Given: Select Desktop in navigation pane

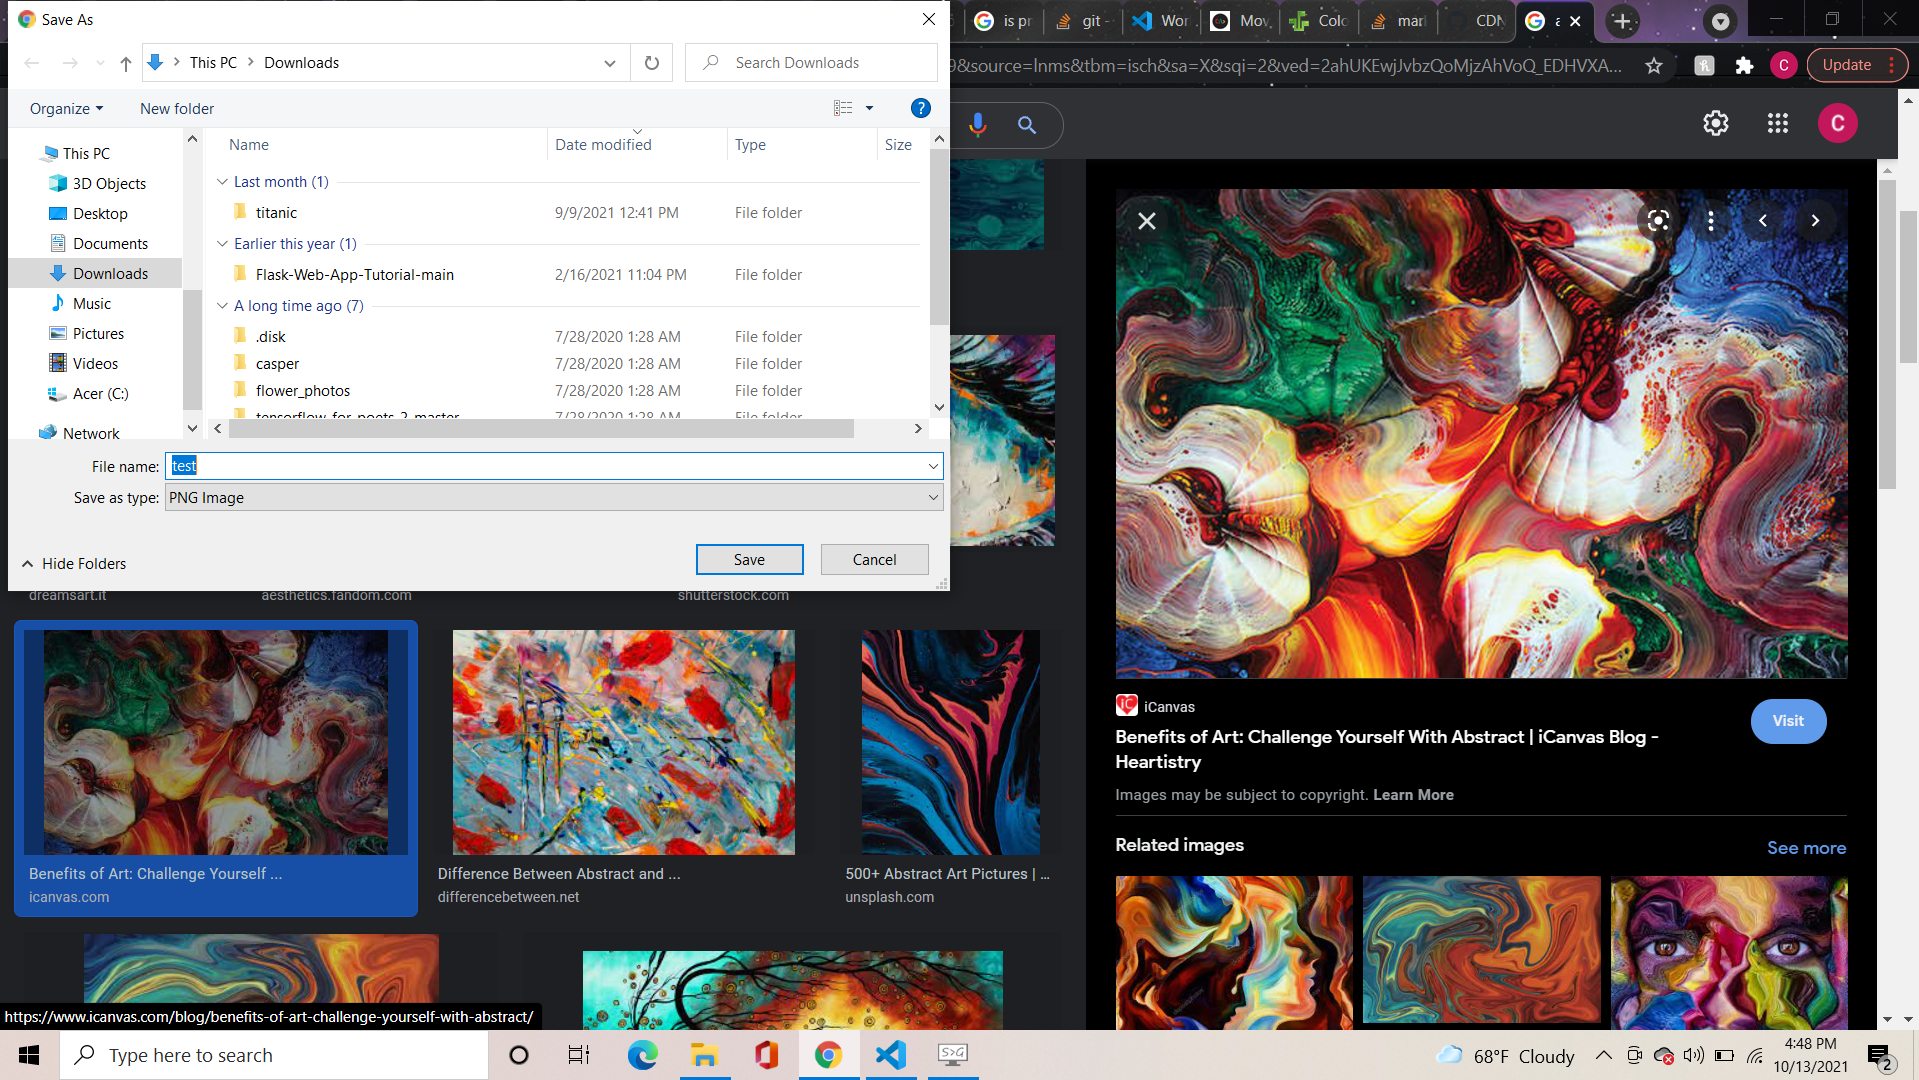Looking at the screenshot, I should coord(100,214).
